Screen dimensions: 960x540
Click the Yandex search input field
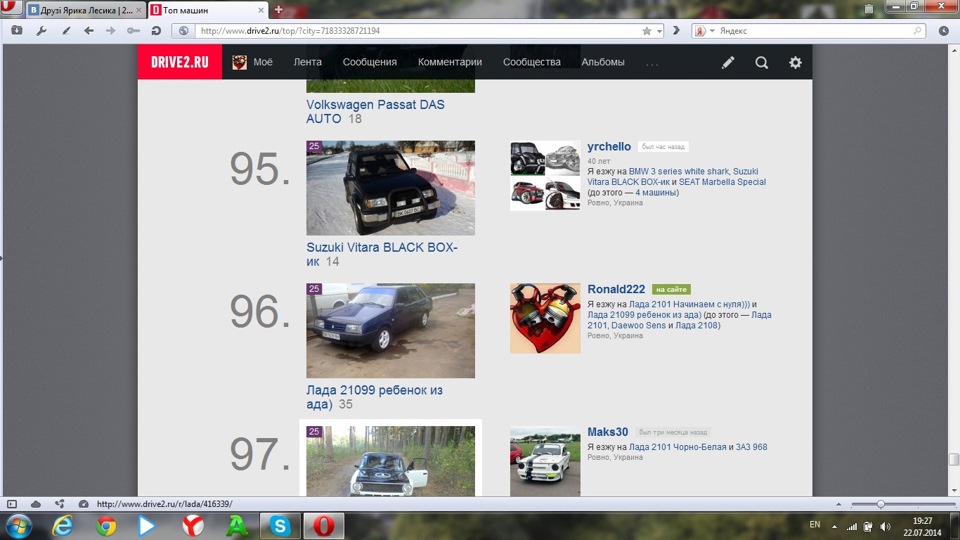(x=814, y=31)
